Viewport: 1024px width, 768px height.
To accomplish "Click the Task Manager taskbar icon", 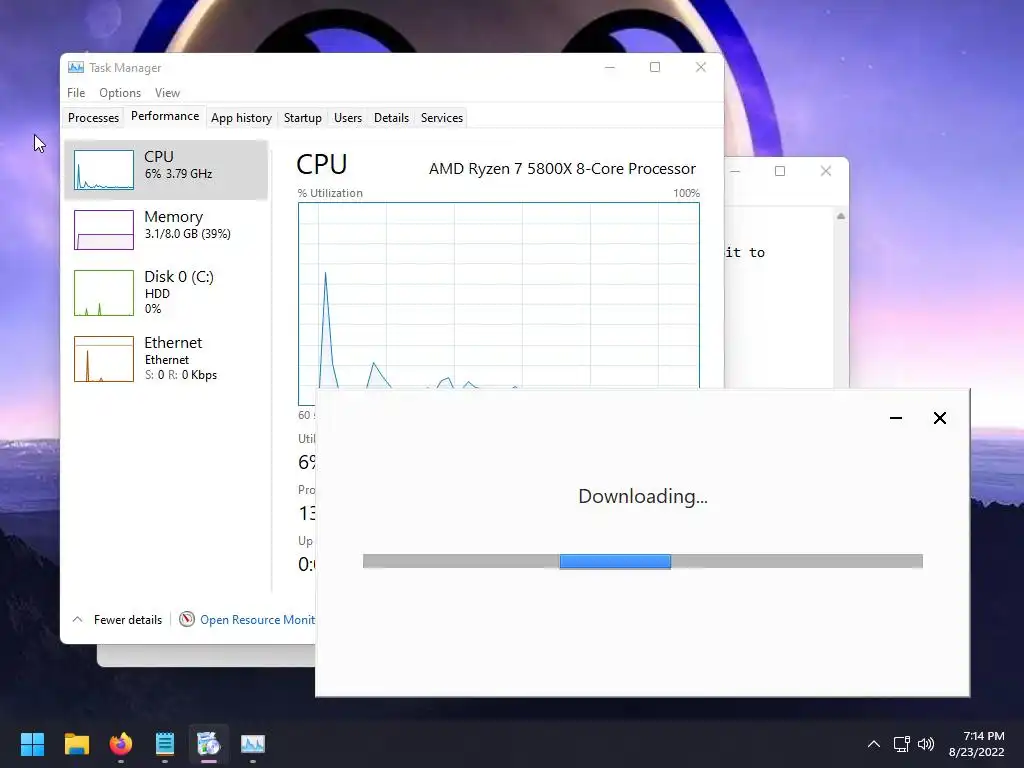I will (253, 744).
